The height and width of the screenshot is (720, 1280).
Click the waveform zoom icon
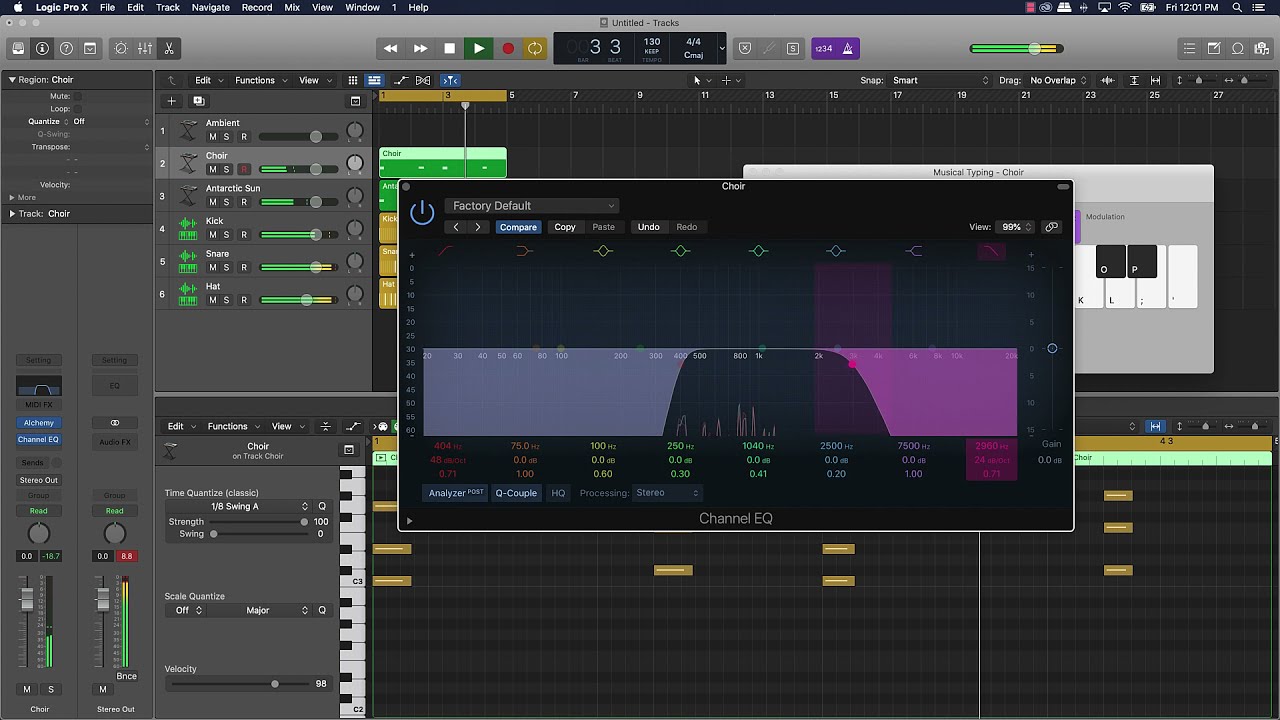tap(1107, 80)
